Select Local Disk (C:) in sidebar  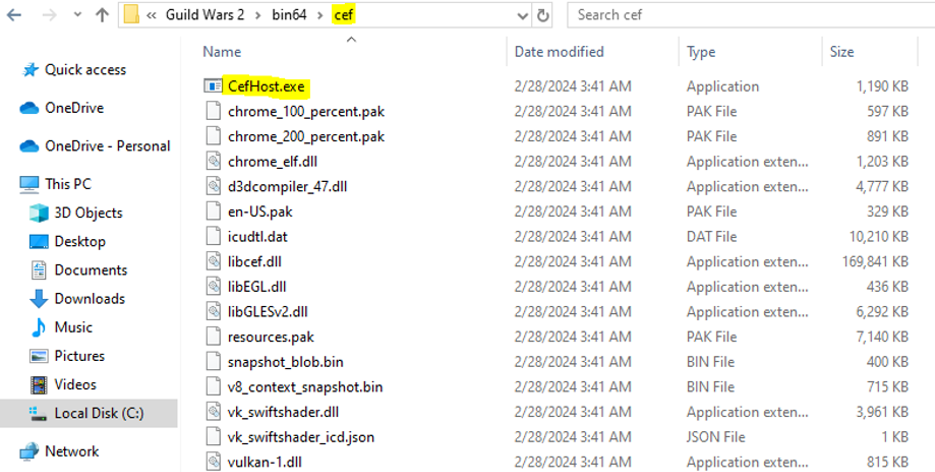tap(99, 413)
